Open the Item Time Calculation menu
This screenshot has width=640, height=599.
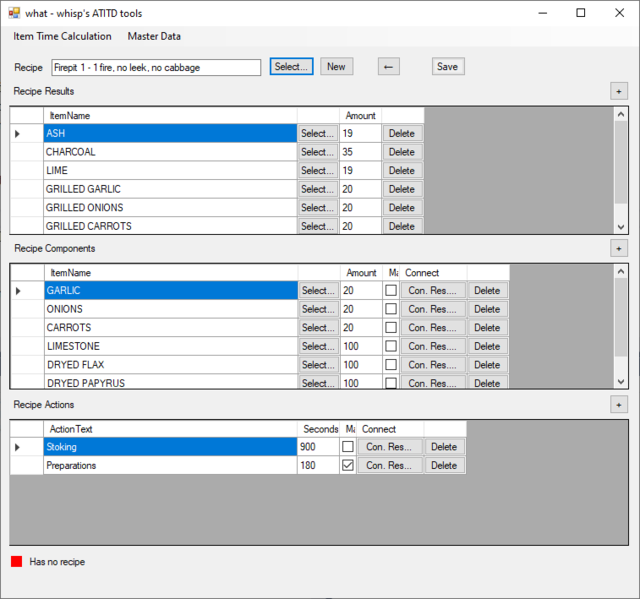coord(62,37)
